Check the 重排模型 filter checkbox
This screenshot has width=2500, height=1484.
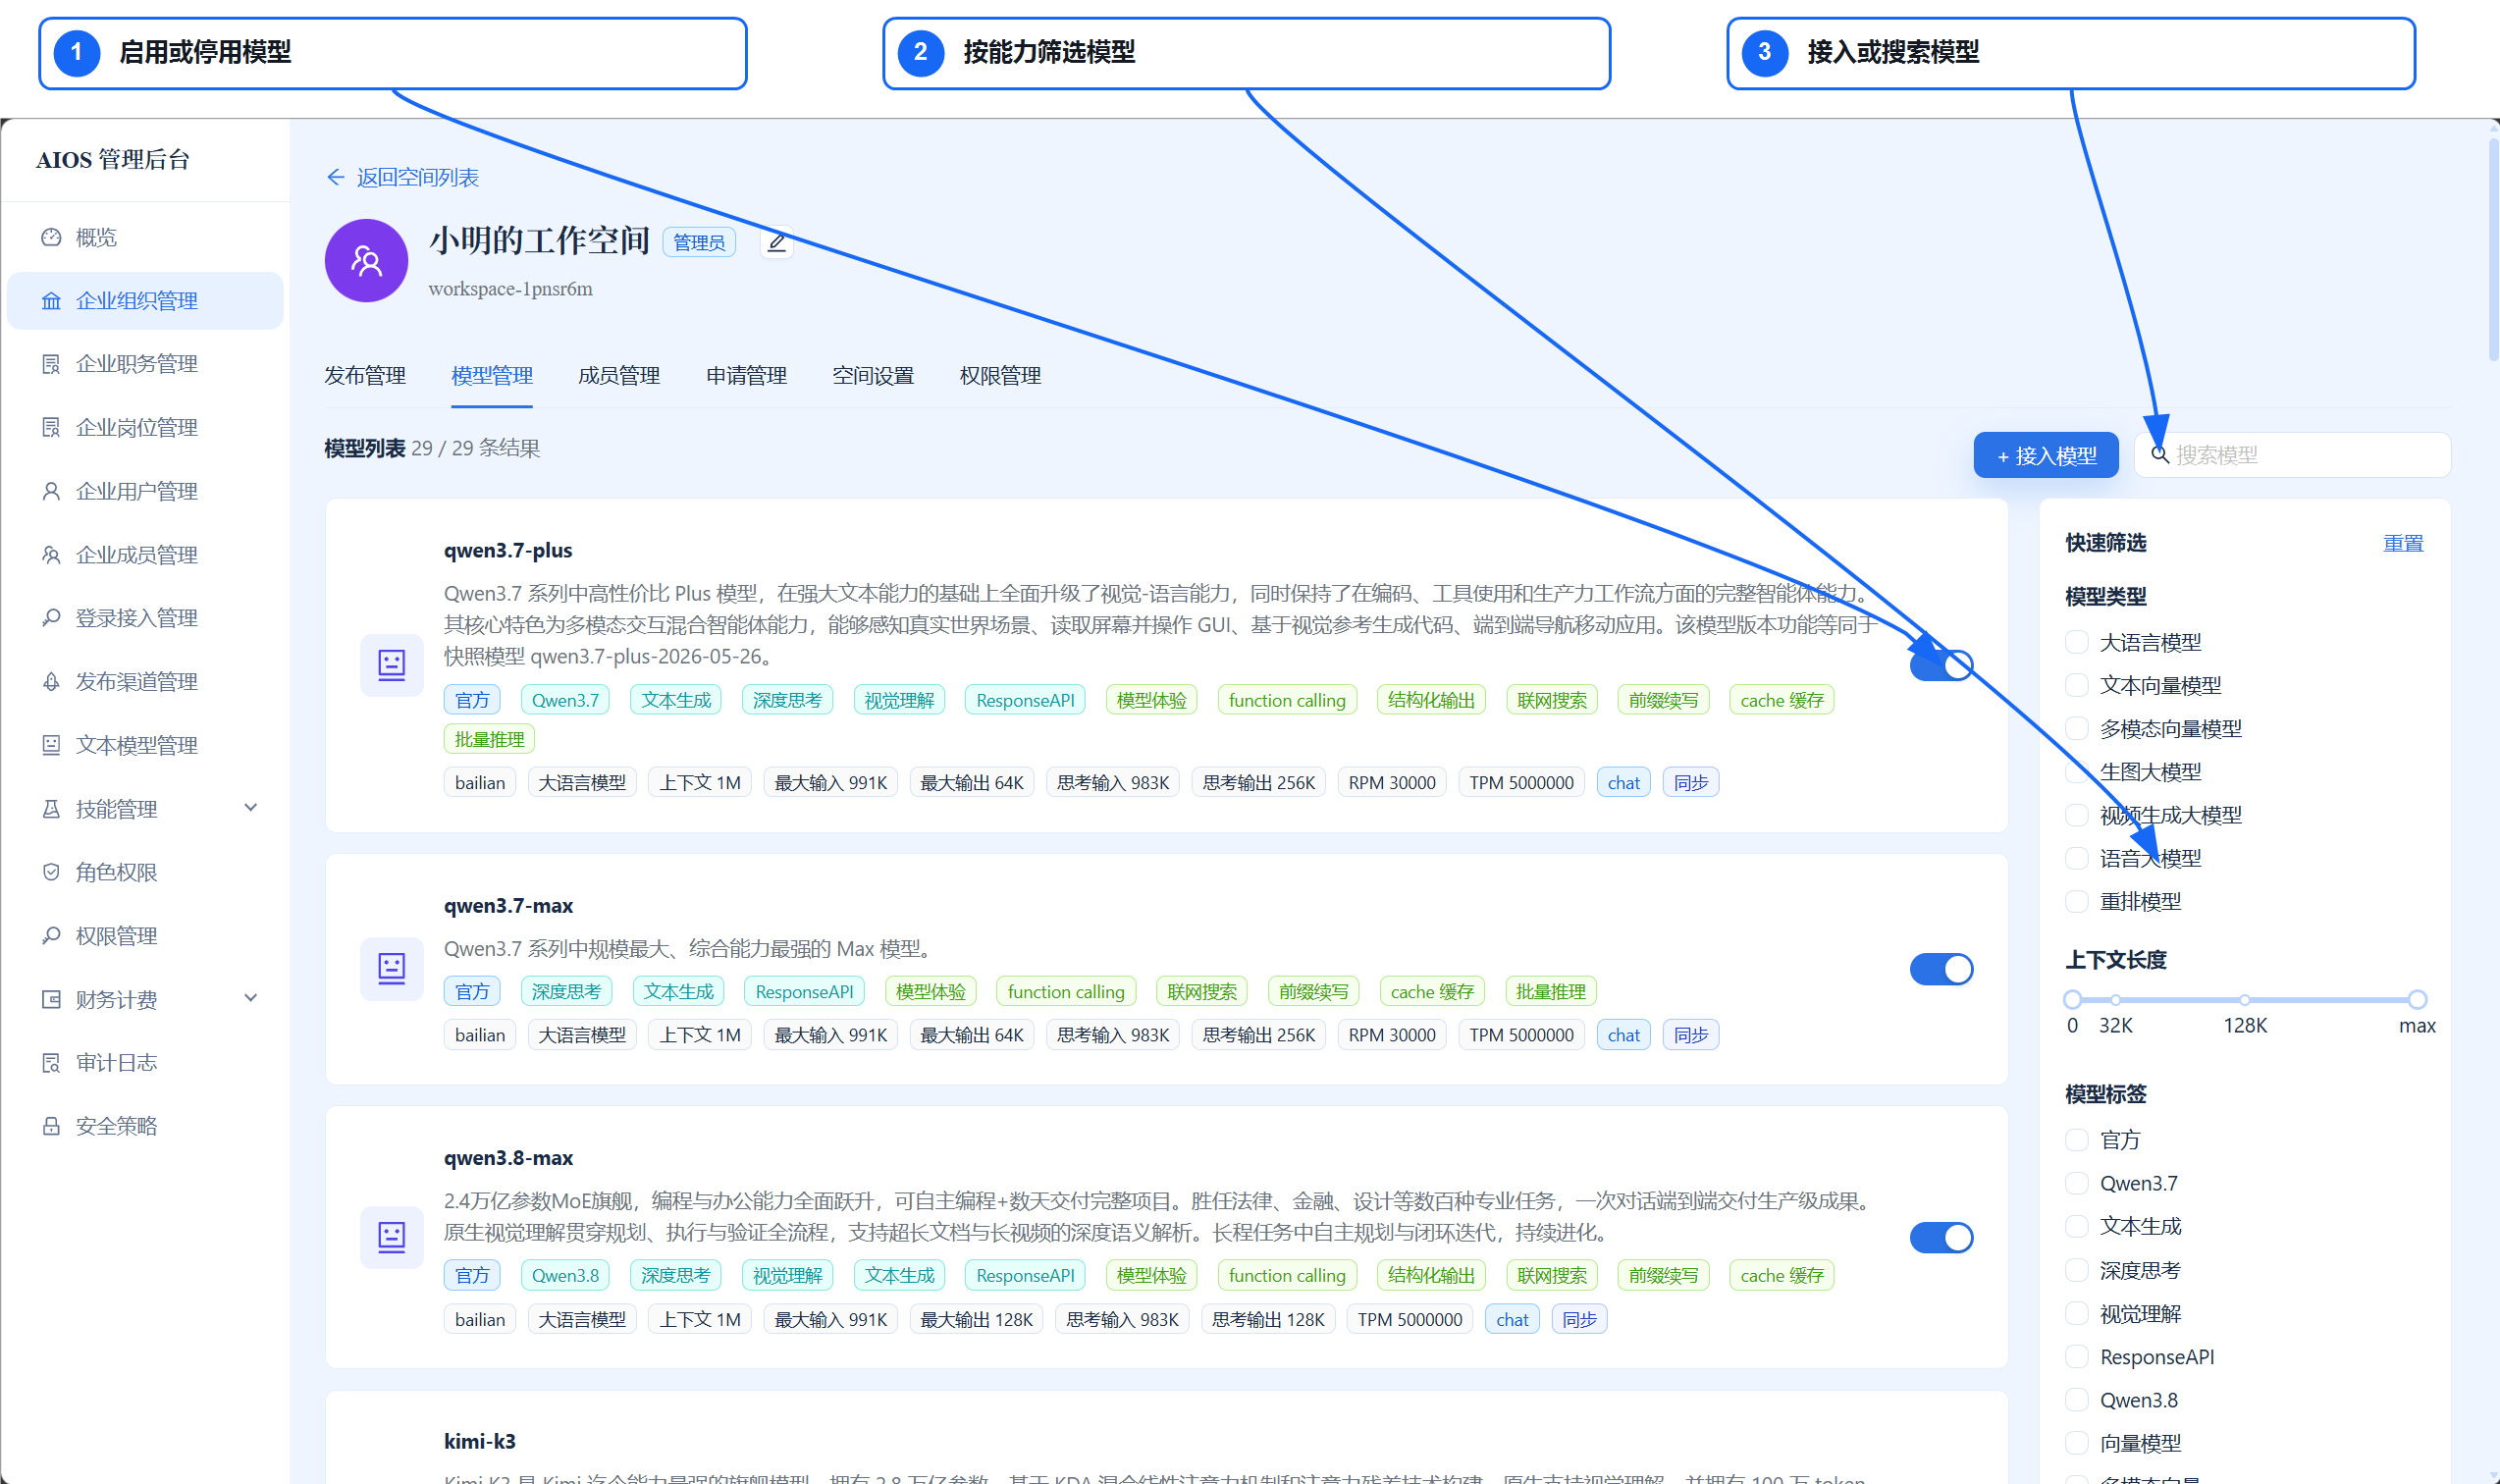tap(2077, 901)
